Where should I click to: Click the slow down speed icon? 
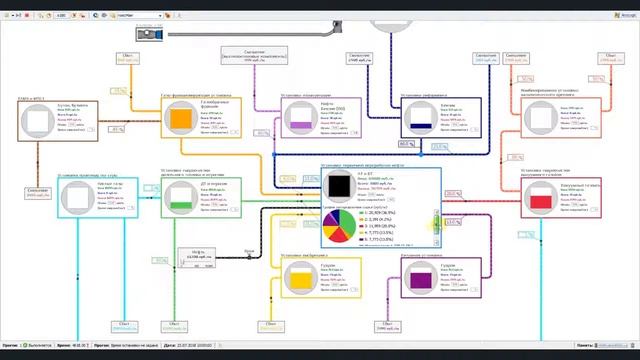(40, 16)
